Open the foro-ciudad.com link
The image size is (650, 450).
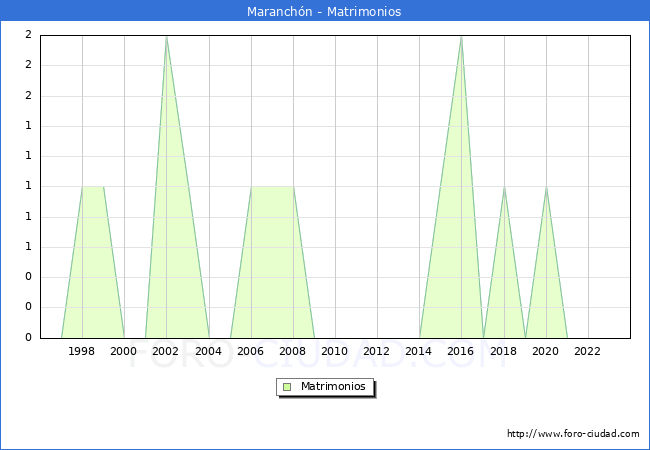pyautogui.click(x=573, y=434)
